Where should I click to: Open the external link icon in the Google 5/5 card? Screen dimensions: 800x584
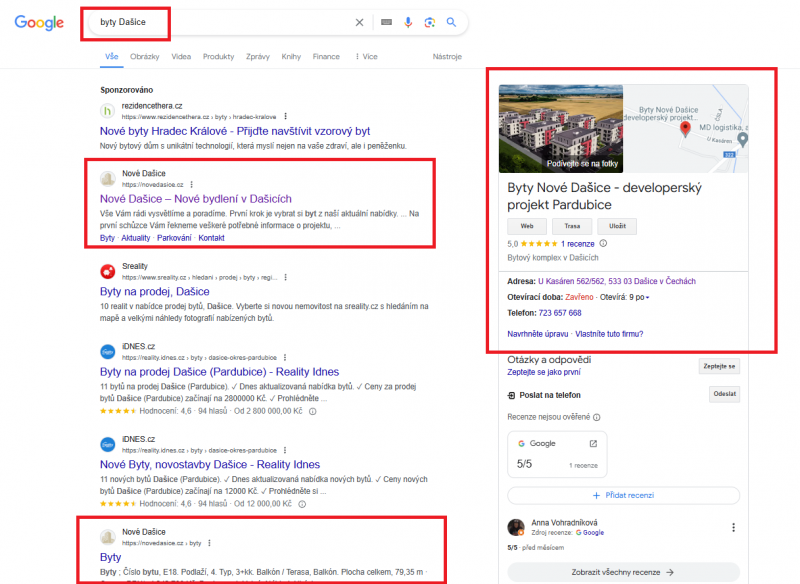pyautogui.click(x=593, y=444)
